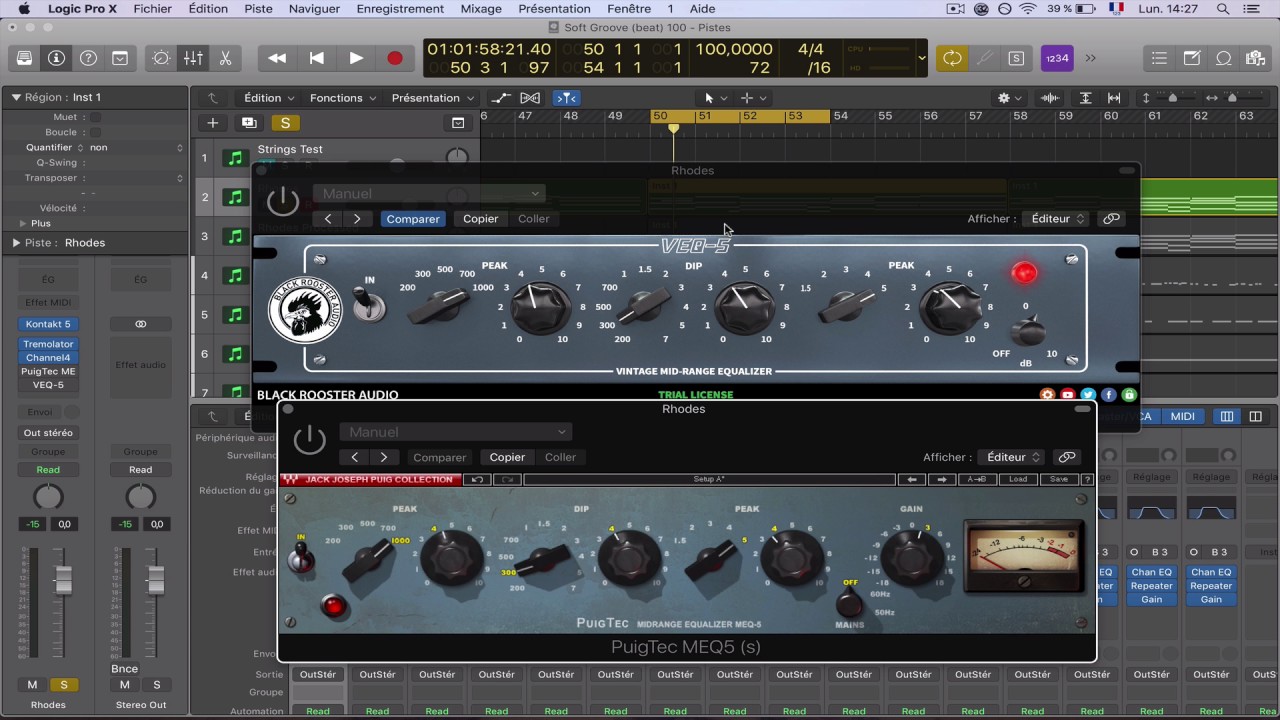1280x720 pixels.
Task: Click the link icon in VEQ-5 window
Action: tap(1111, 219)
